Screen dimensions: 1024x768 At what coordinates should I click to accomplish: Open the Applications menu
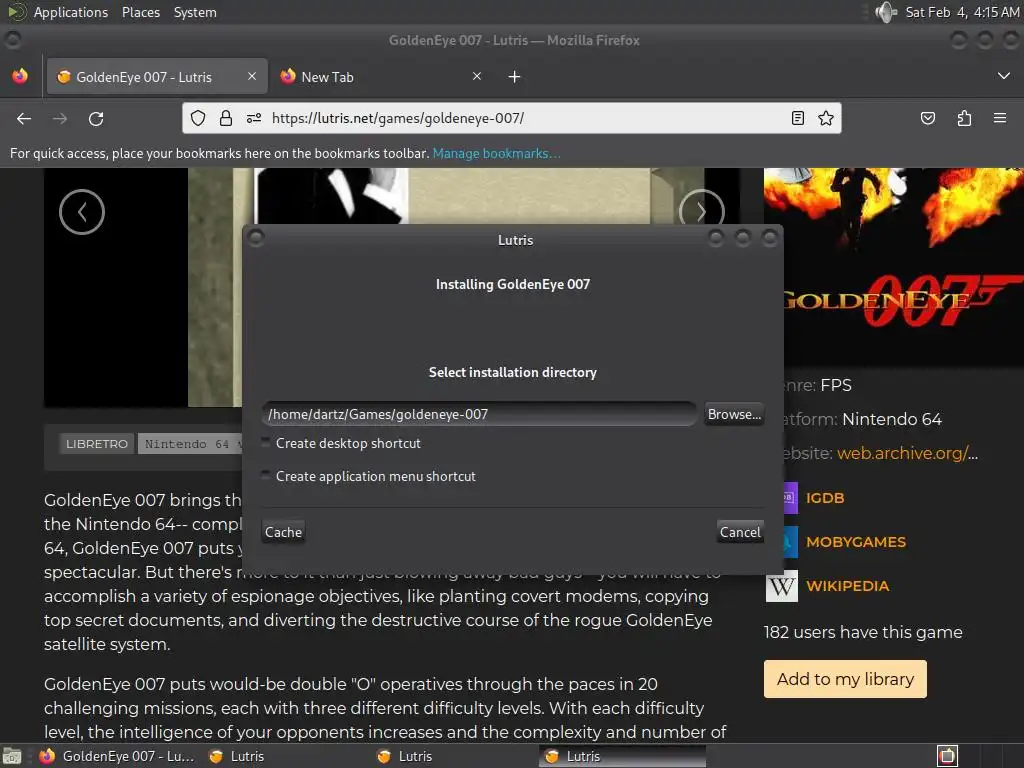(x=71, y=12)
